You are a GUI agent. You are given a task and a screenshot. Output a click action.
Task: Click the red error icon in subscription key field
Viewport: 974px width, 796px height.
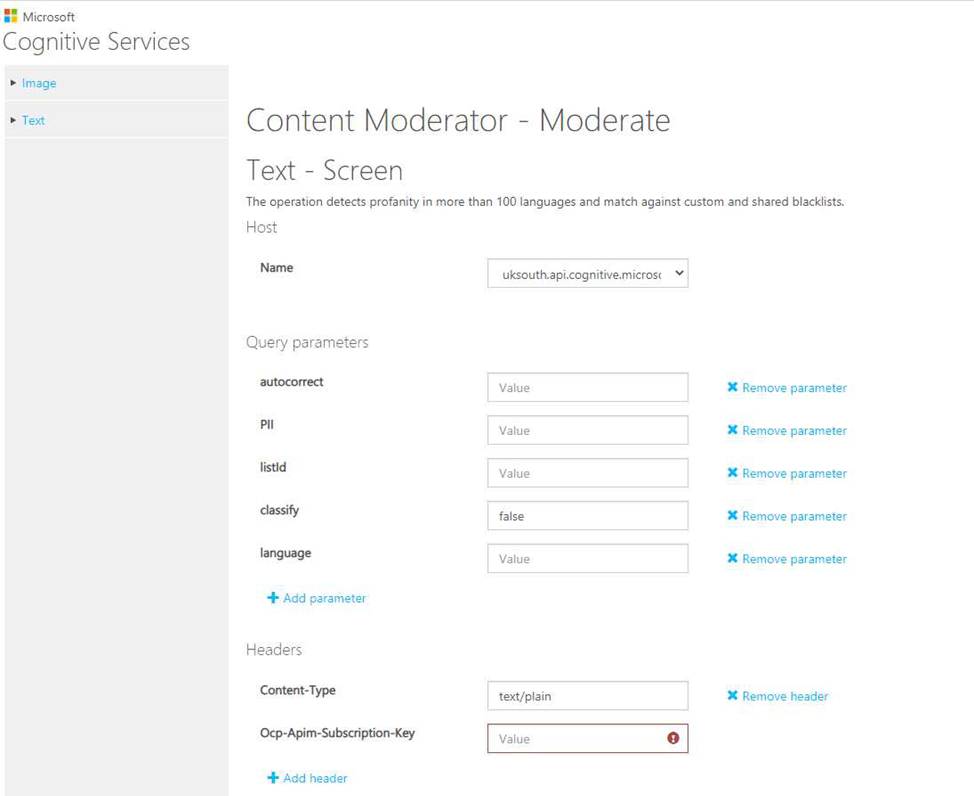(673, 738)
